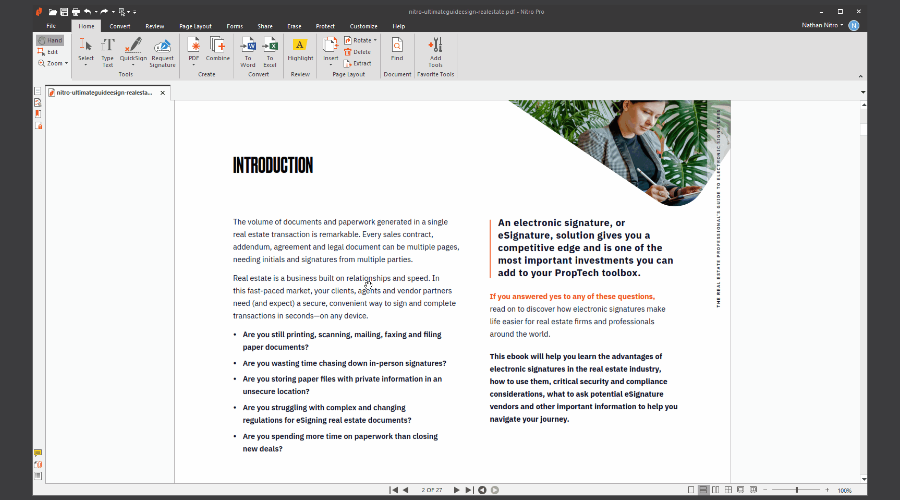Click the zoom in plus button

click(x=827, y=490)
